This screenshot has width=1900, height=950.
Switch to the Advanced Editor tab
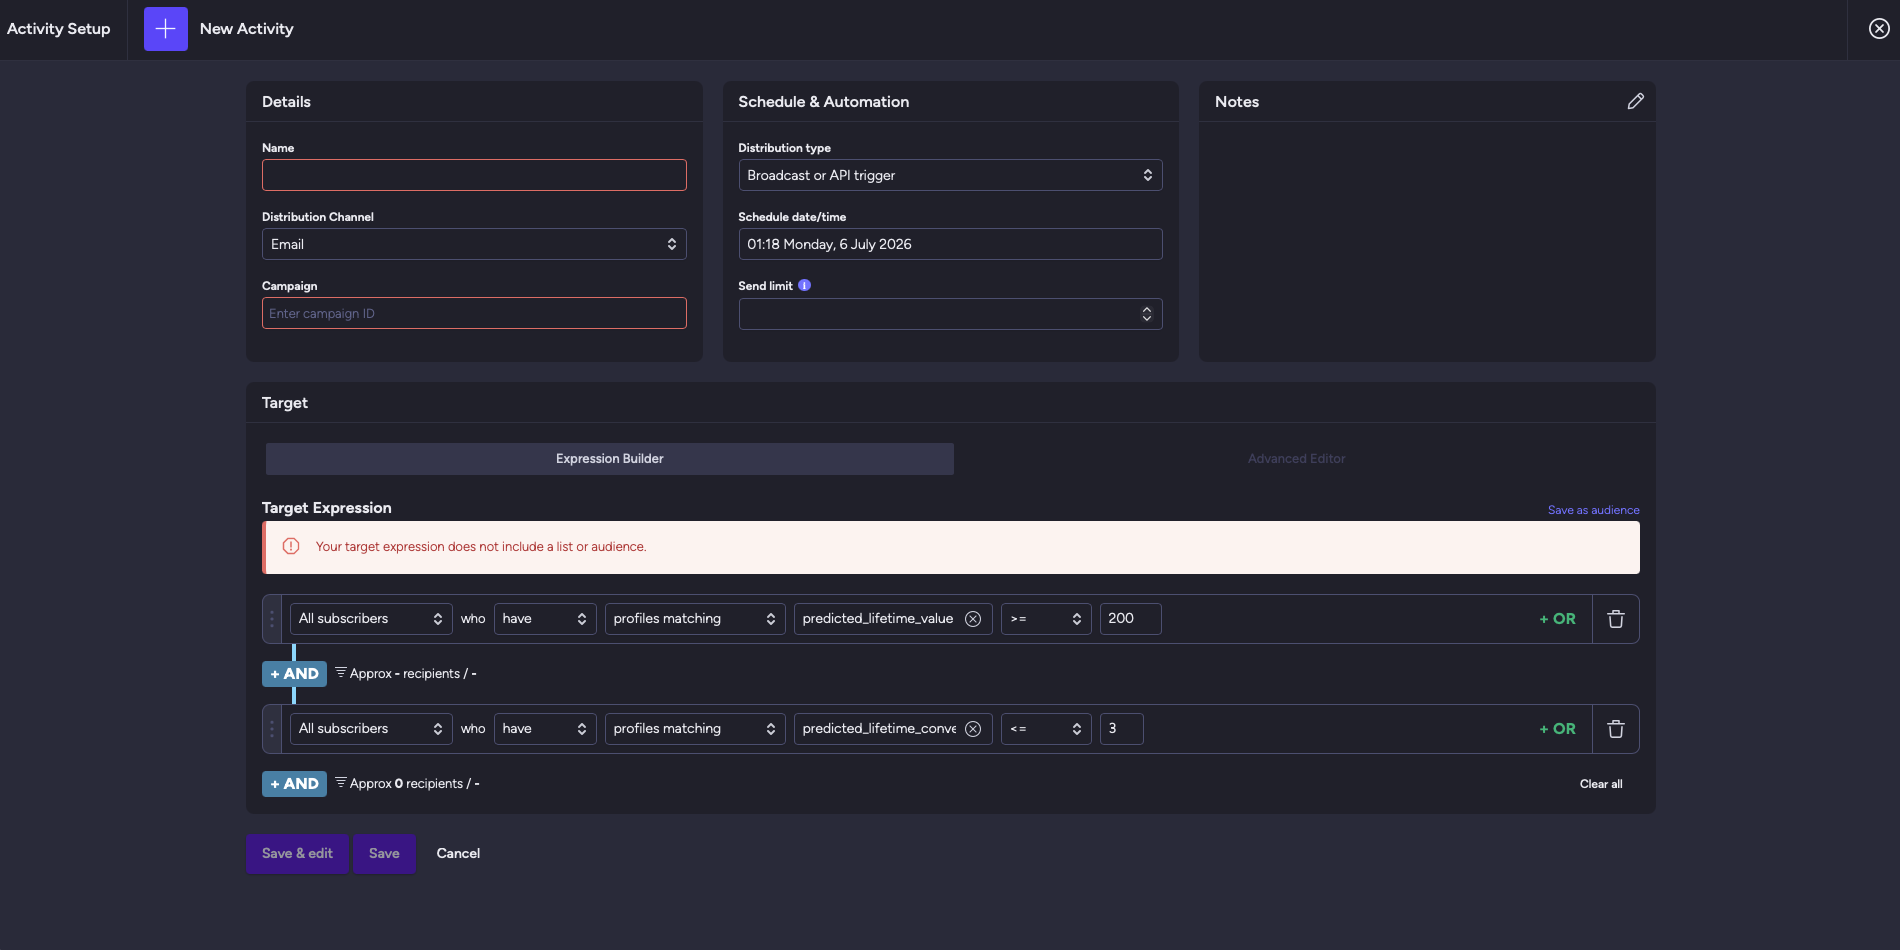[x=1296, y=459]
